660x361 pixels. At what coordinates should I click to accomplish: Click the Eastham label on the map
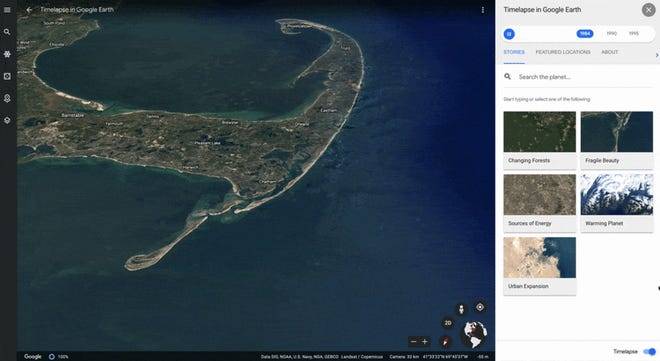coord(329,111)
